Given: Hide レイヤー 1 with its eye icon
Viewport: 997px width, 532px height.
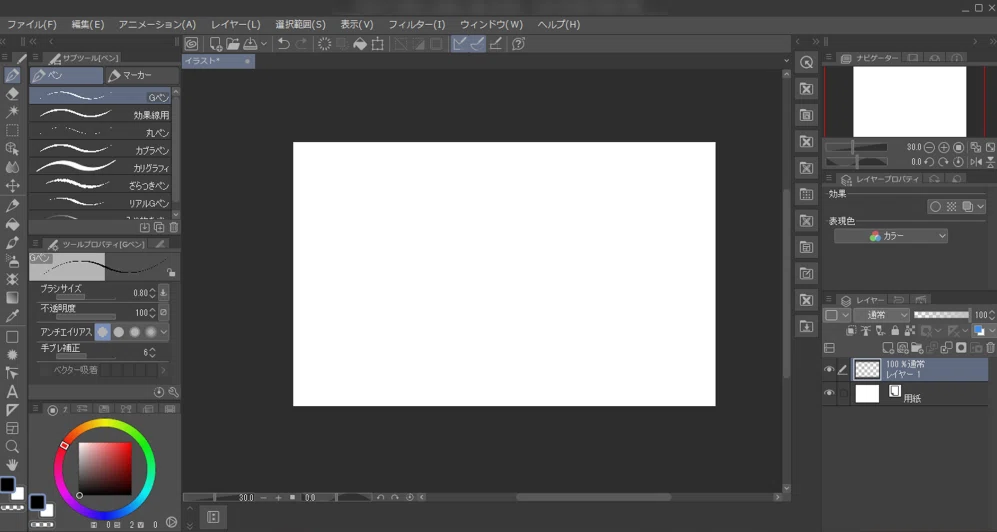Looking at the screenshot, I should pyautogui.click(x=829, y=369).
